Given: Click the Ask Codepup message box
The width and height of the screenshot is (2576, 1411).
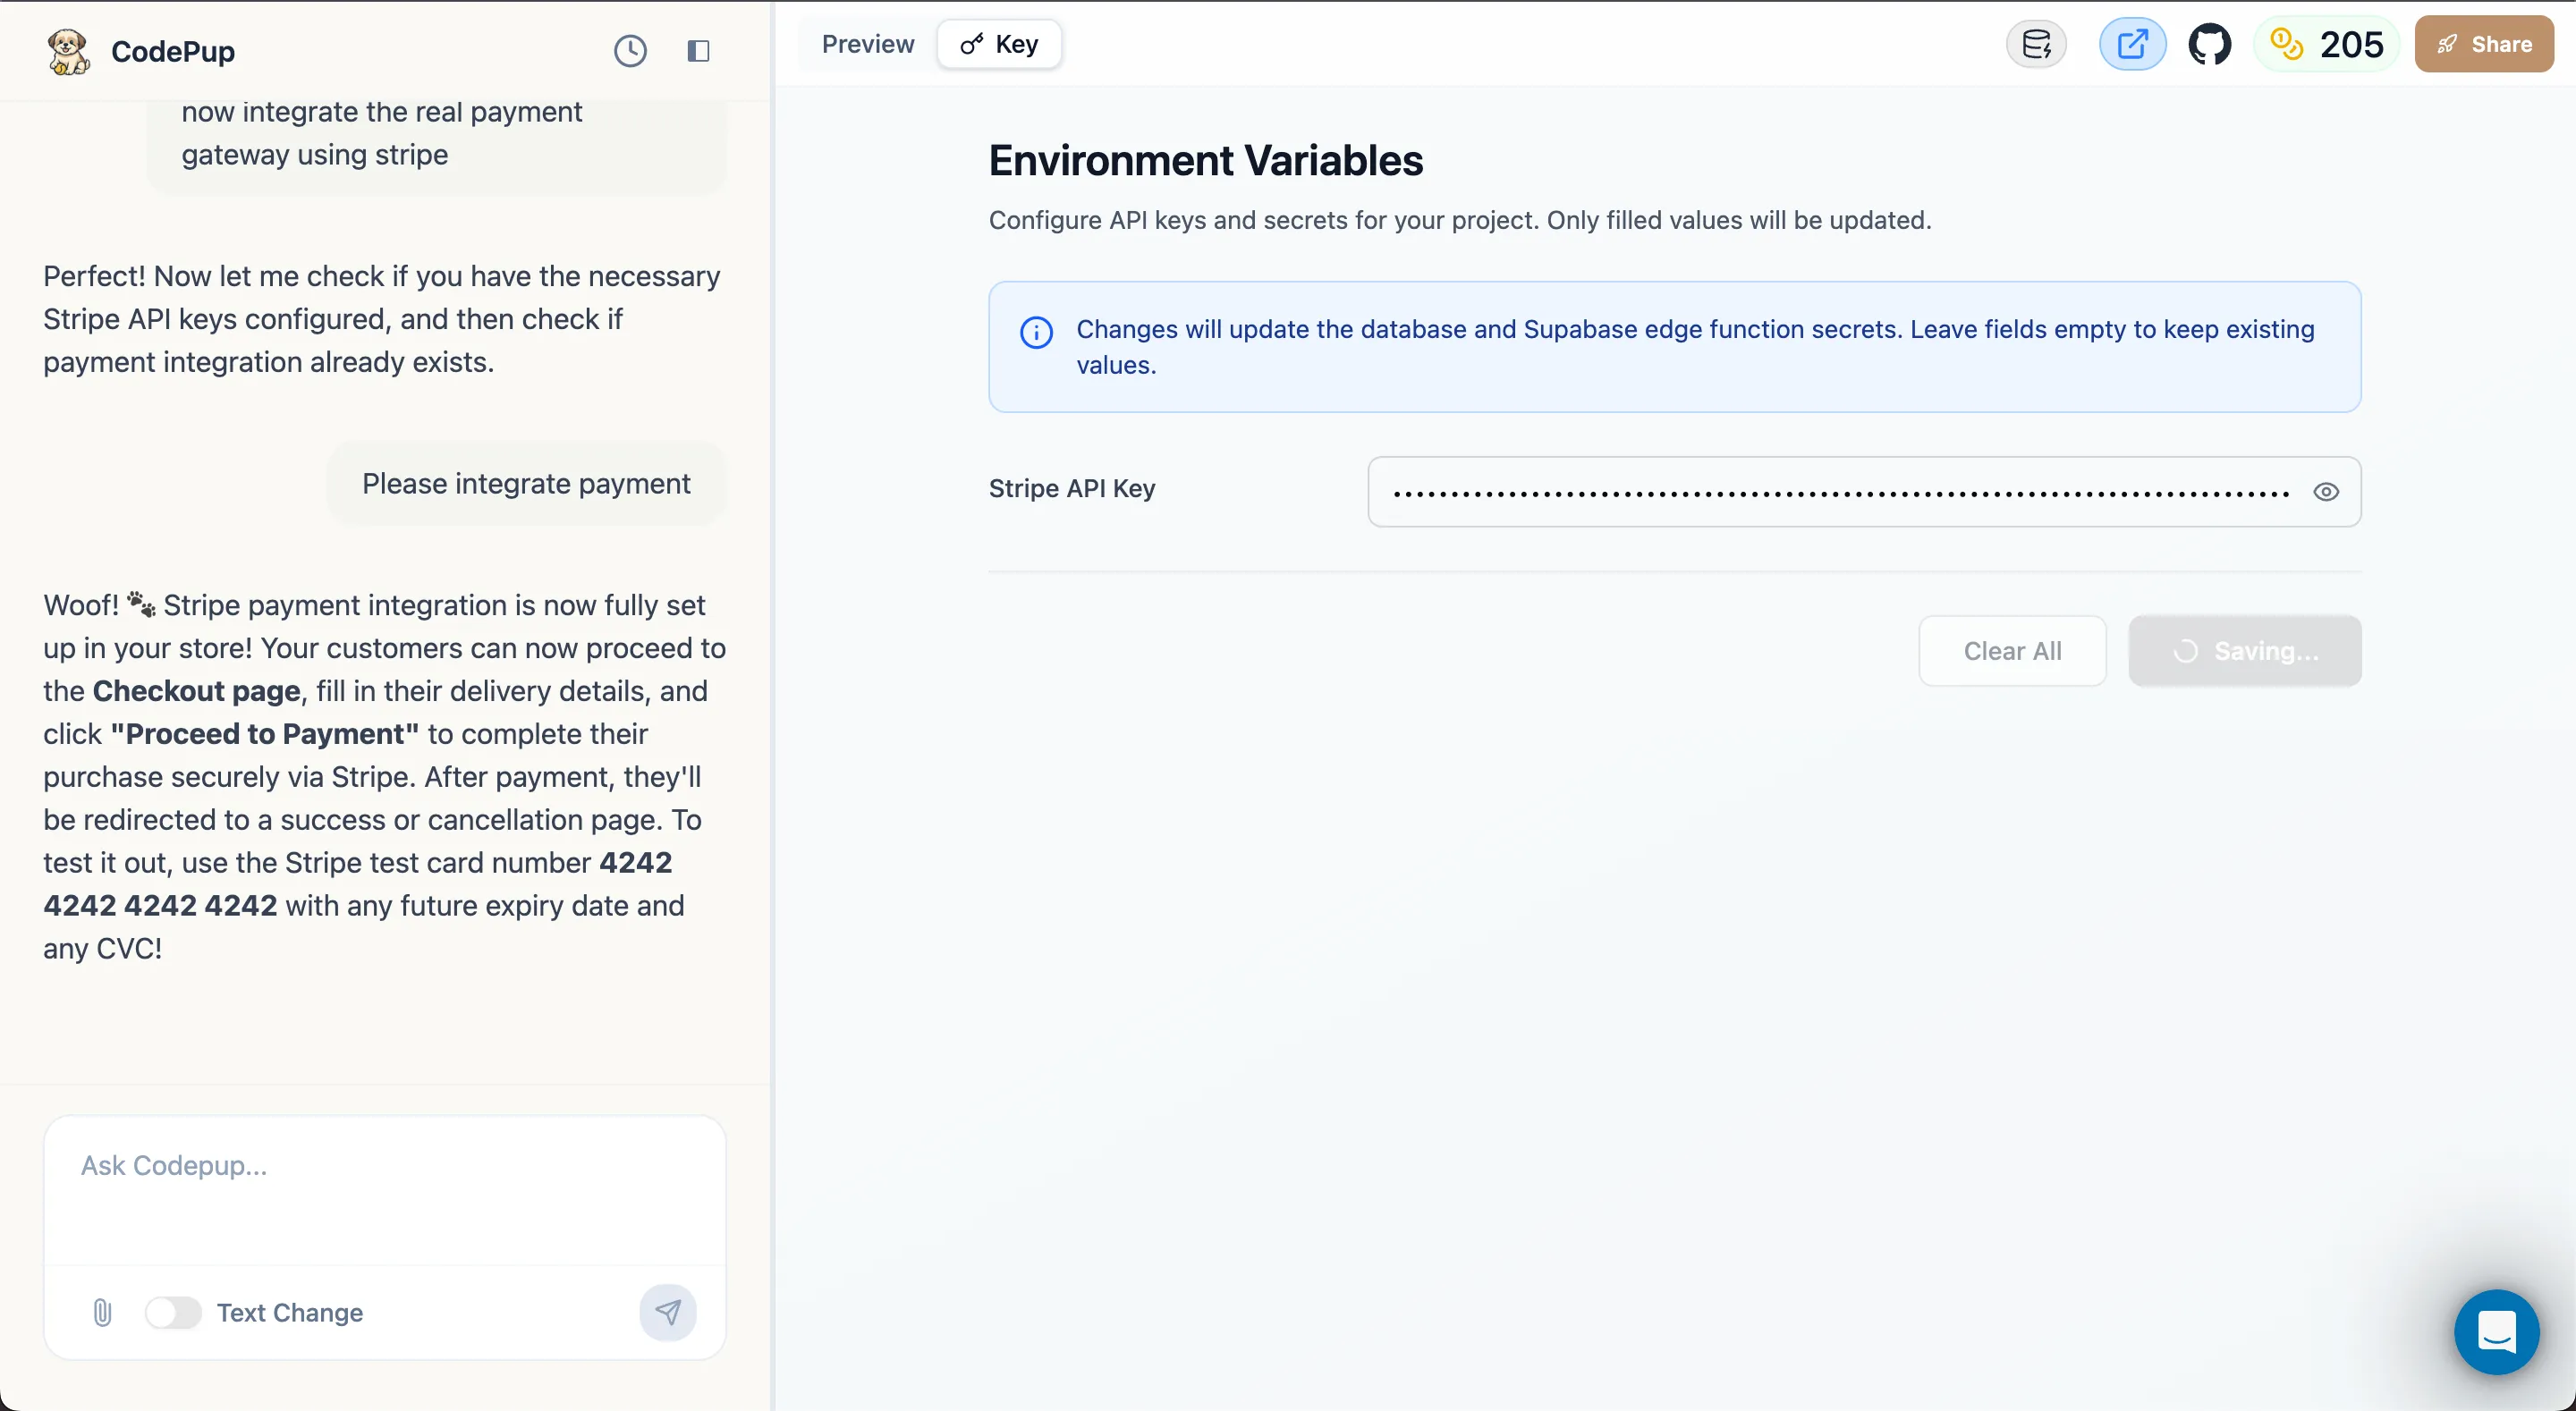Looking at the screenshot, I should point(385,1190).
